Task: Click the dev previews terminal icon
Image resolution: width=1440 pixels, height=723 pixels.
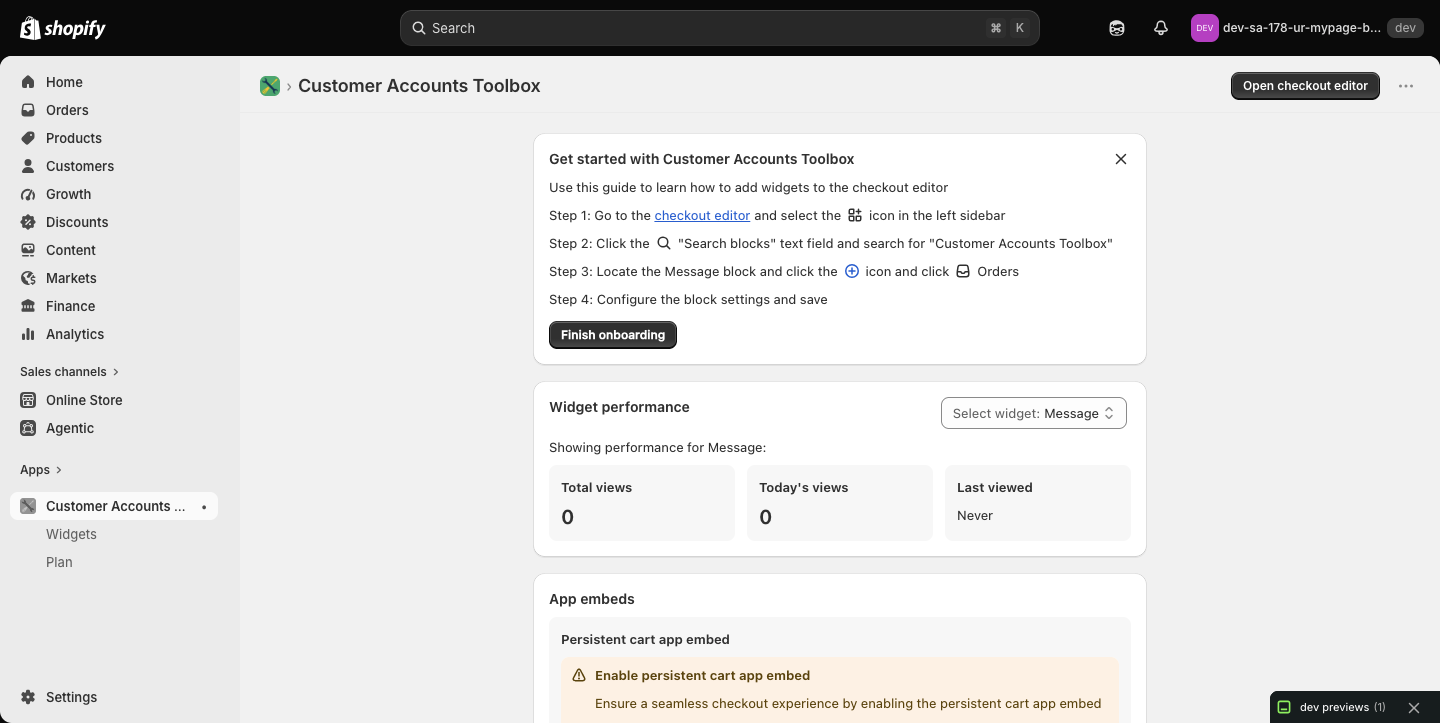Action: (x=1285, y=707)
